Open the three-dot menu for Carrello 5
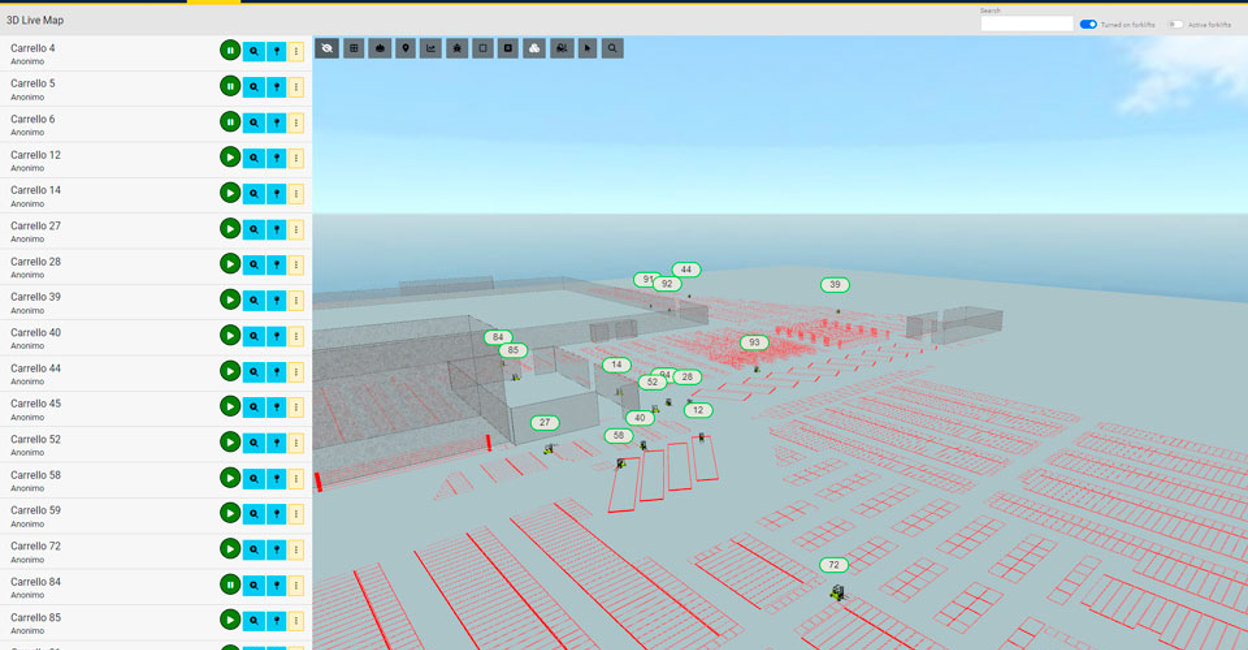The width and height of the screenshot is (1248, 650). click(x=296, y=87)
